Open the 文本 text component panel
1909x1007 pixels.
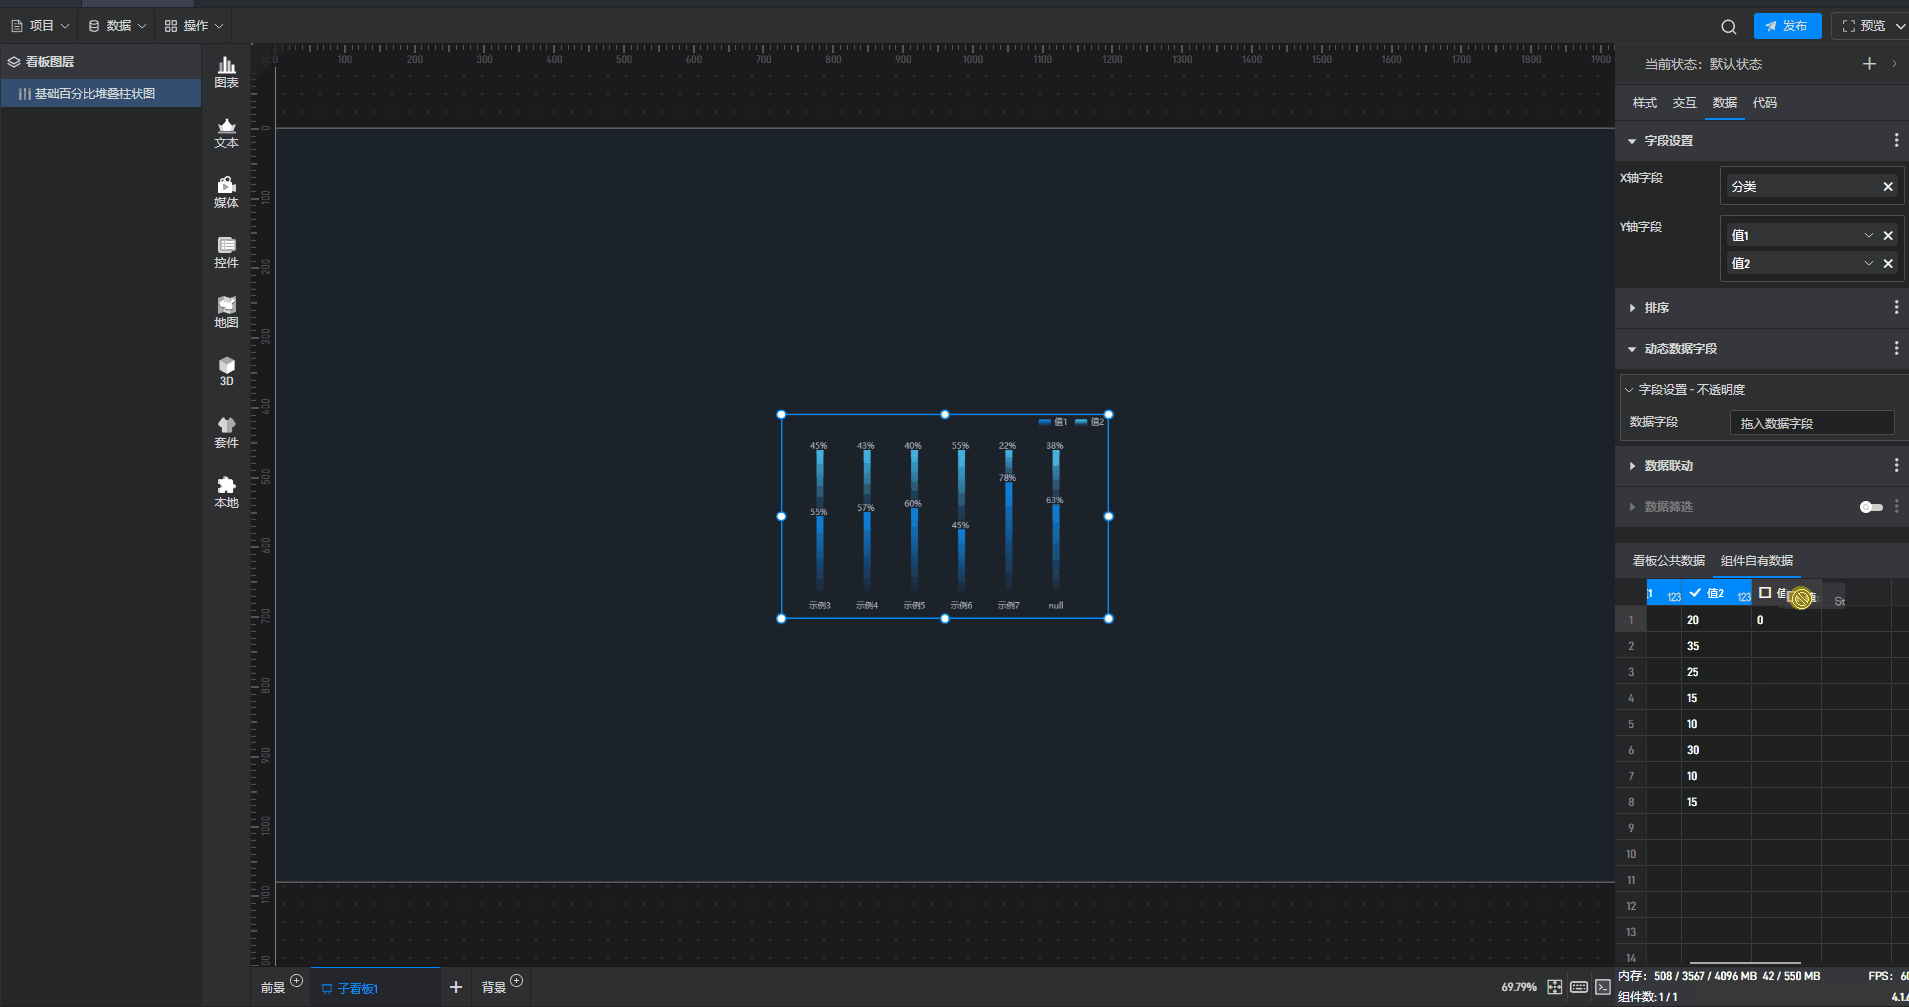(x=227, y=132)
